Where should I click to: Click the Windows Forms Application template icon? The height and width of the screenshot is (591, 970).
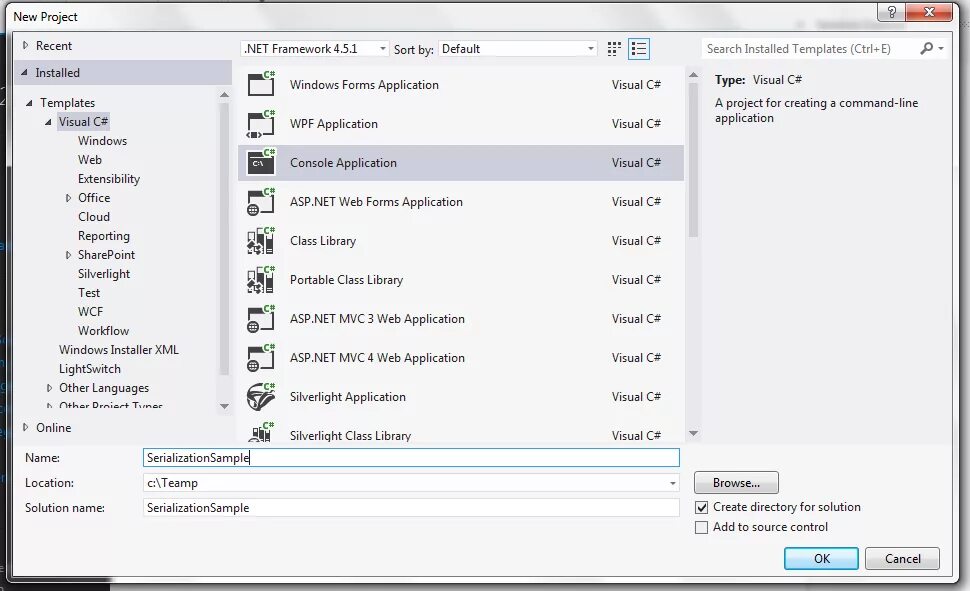[x=260, y=84]
